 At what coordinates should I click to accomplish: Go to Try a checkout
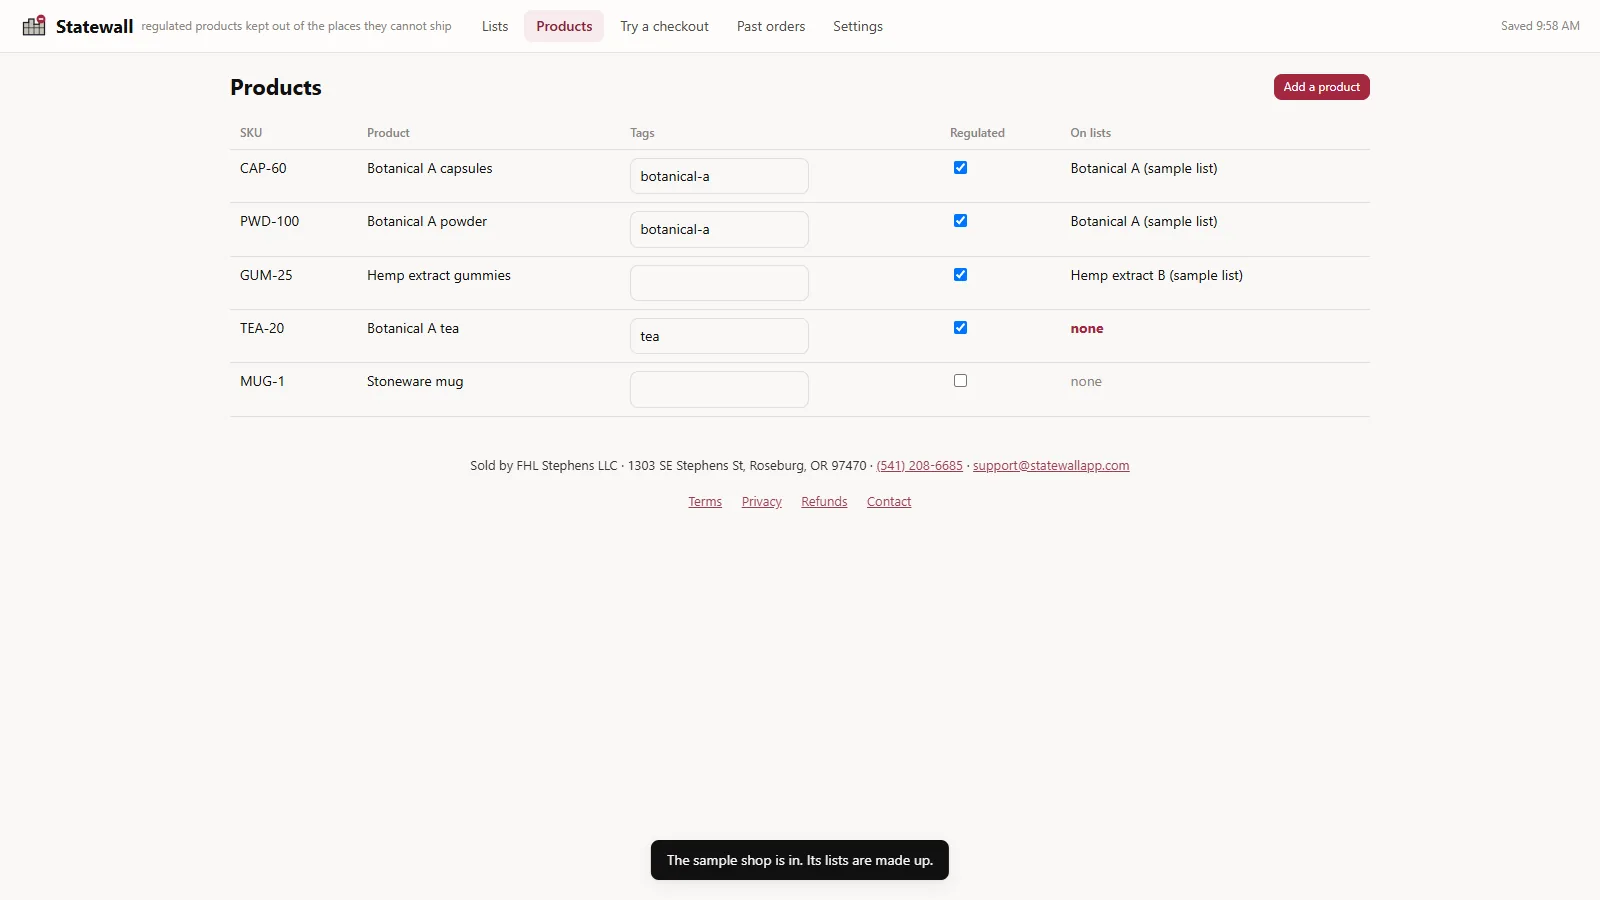click(664, 26)
